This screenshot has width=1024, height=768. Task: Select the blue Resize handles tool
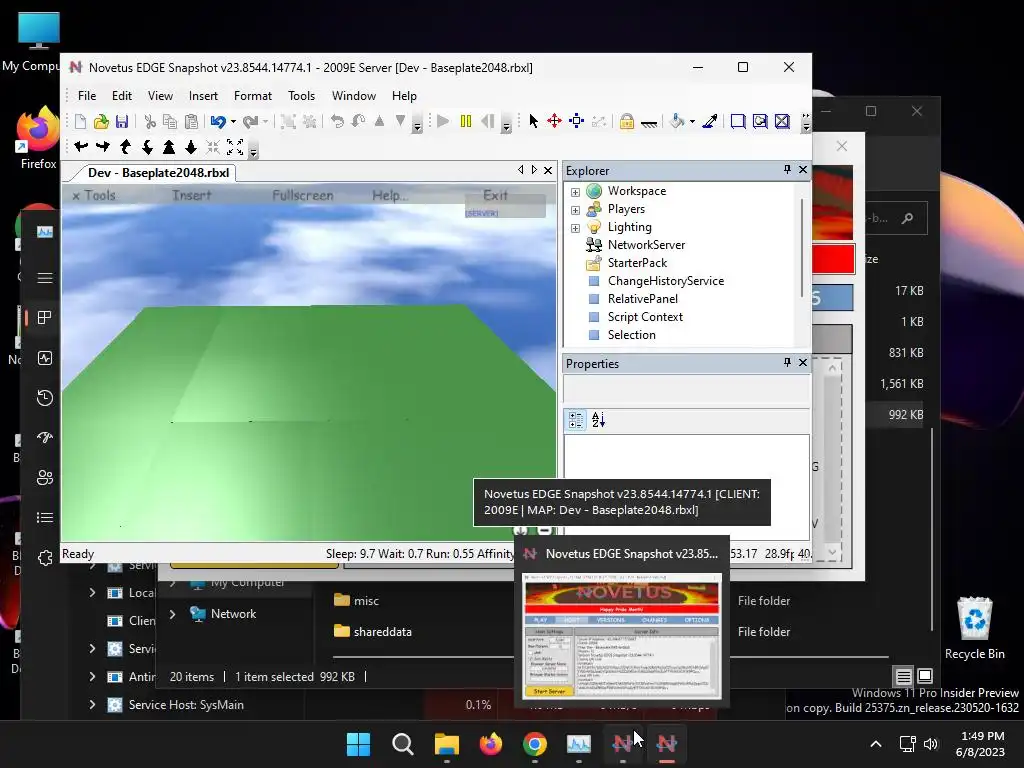tap(576, 121)
